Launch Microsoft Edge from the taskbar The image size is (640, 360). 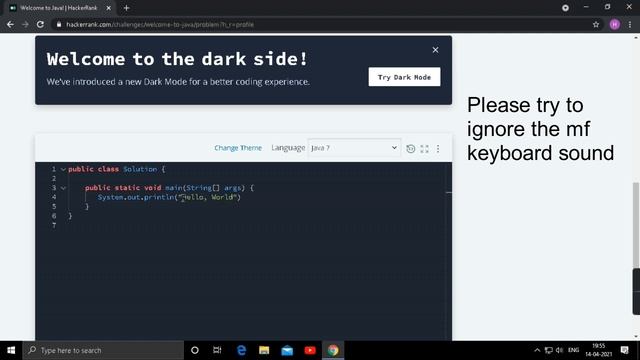point(241,350)
